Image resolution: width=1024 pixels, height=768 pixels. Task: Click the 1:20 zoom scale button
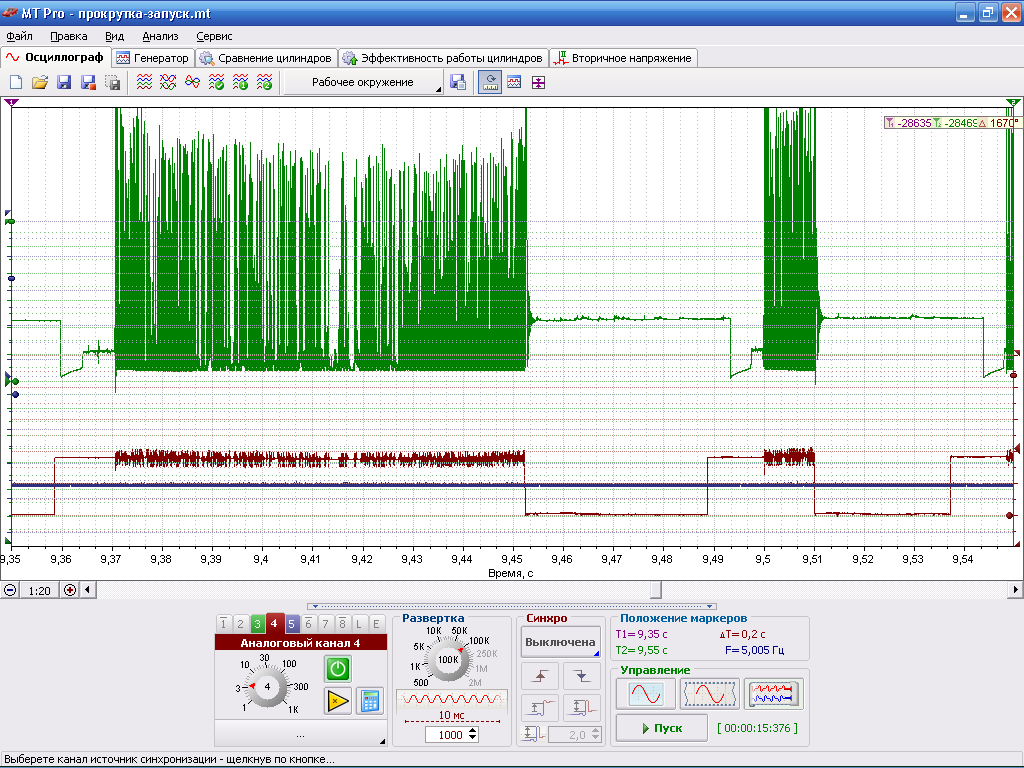(x=40, y=590)
